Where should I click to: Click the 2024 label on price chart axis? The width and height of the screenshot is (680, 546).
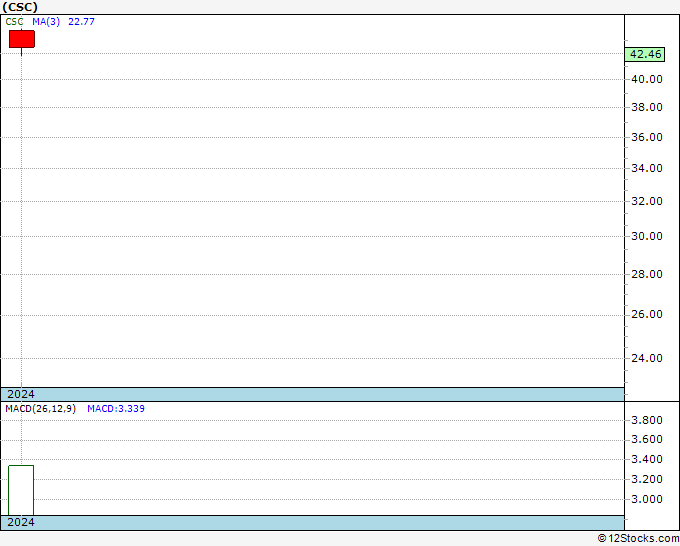(x=21, y=394)
